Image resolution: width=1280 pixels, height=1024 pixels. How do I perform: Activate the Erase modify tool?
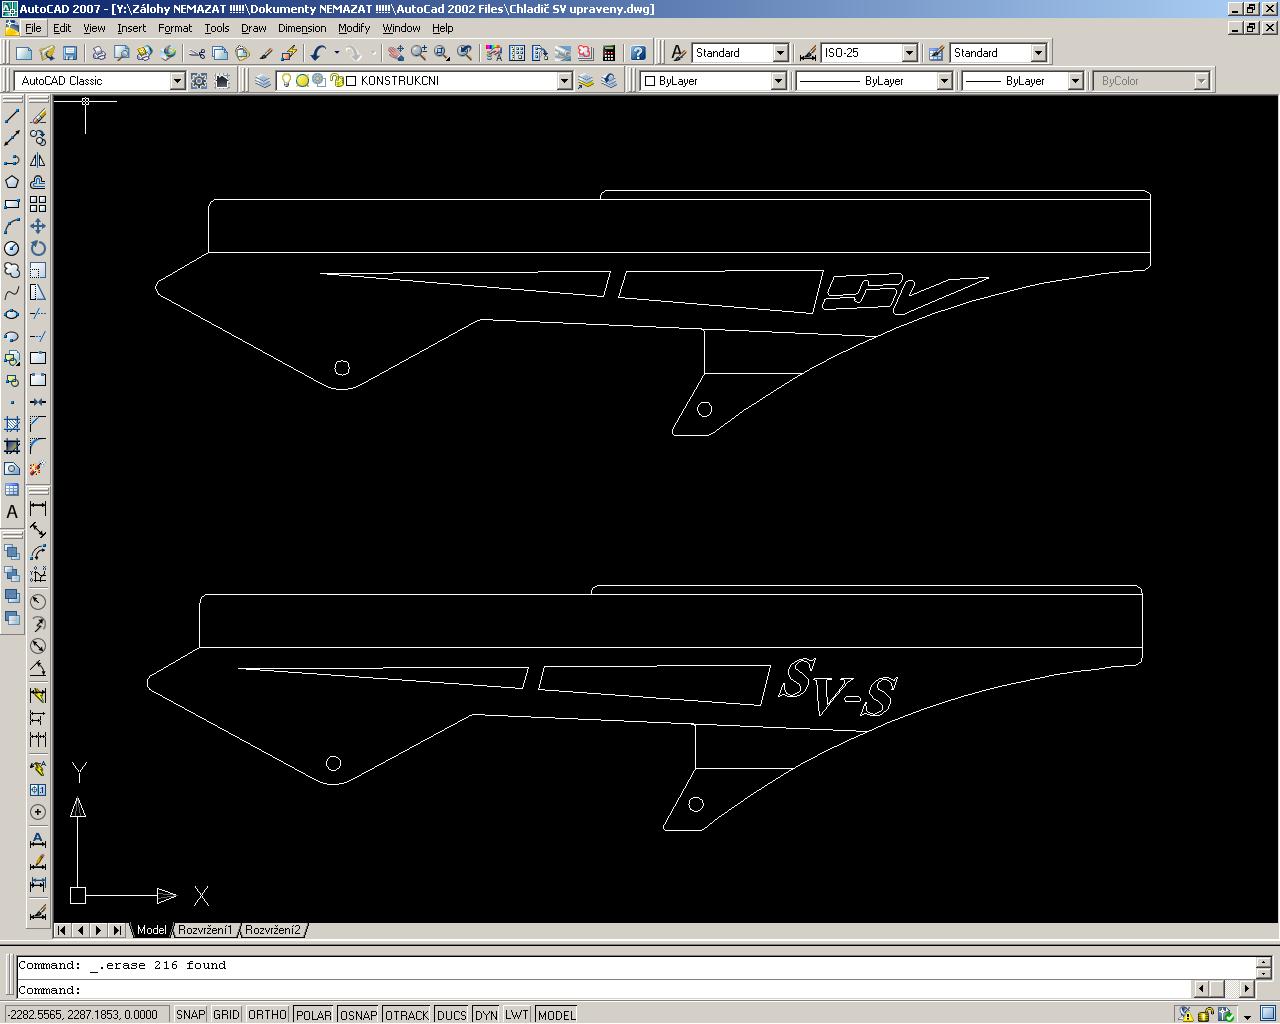tap(38, 116)
